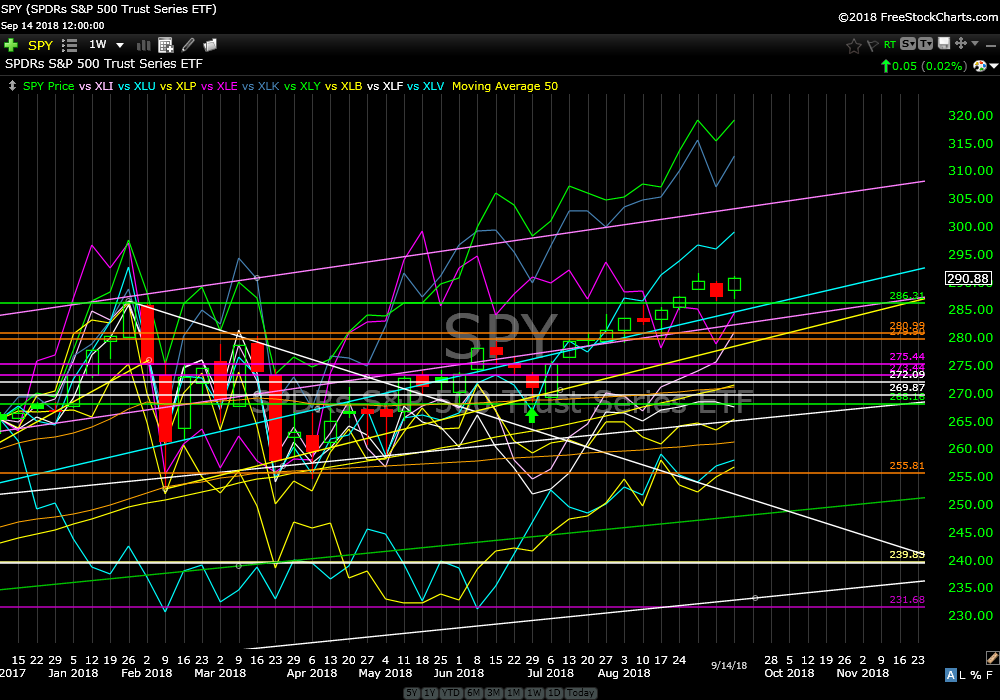Toggle RT real-time data indicator
Viewport: 1000px width, 700px height.
coord(889,45)
